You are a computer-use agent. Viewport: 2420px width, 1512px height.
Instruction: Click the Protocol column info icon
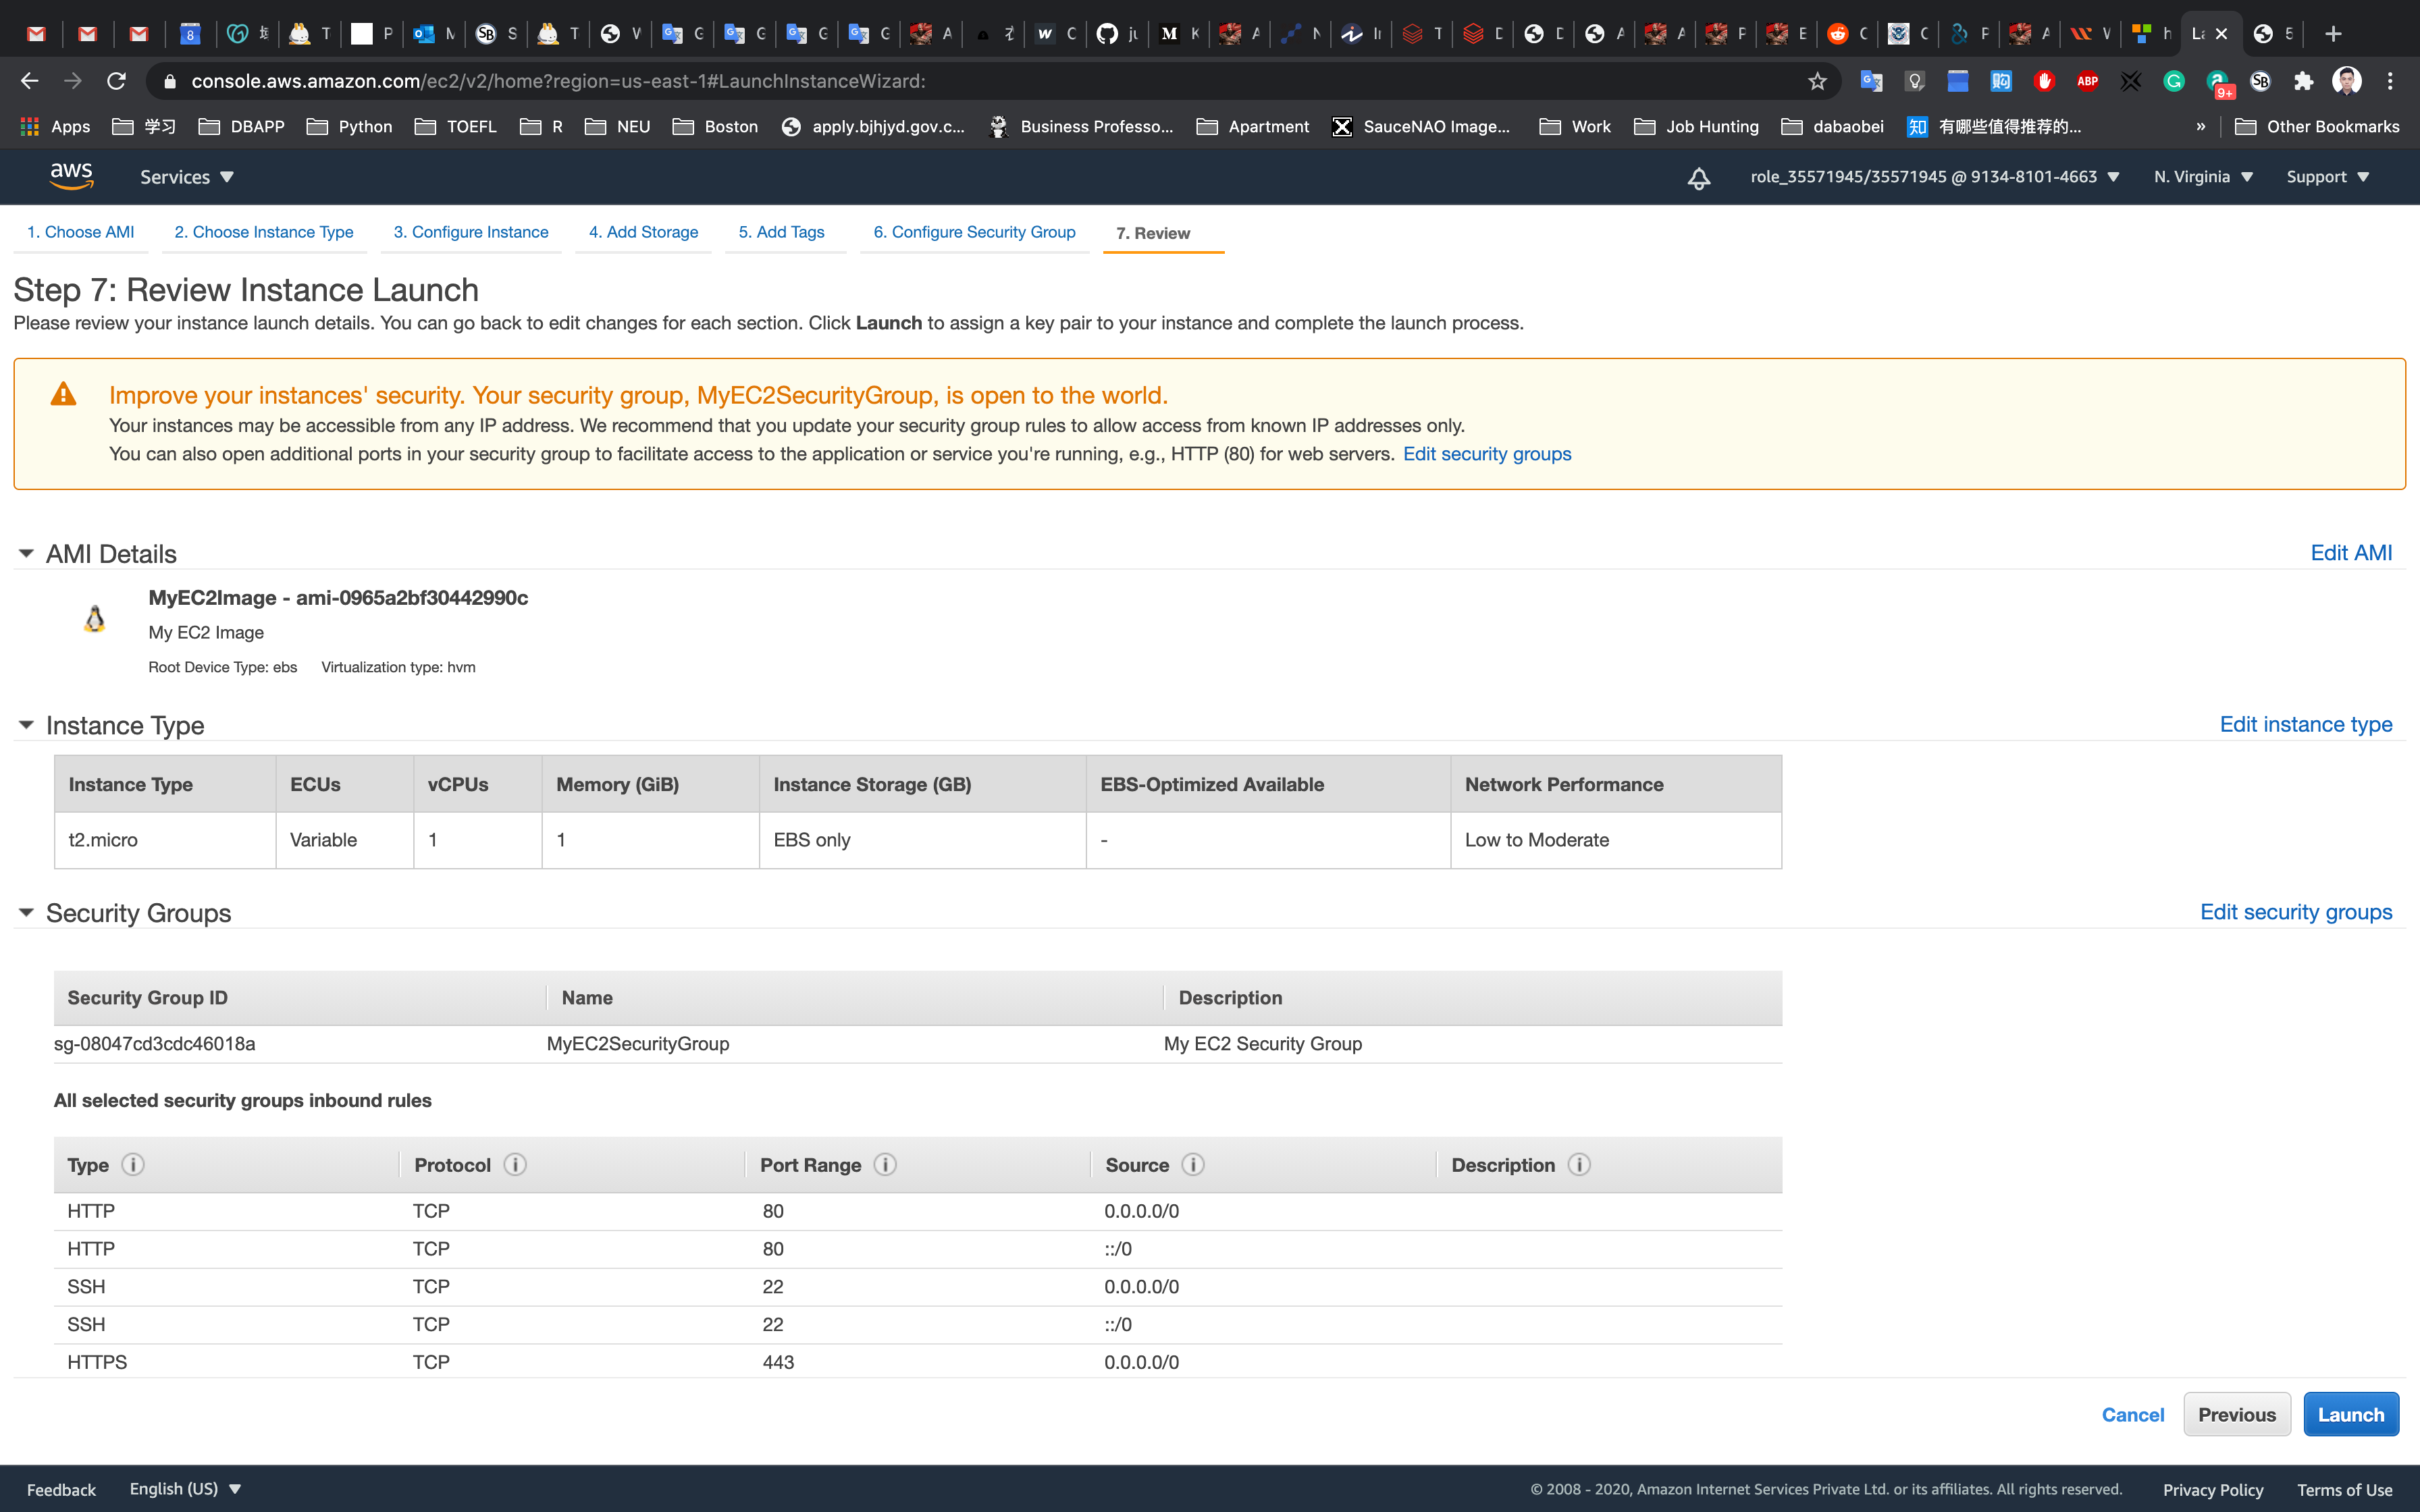(x=515, y=1165)
